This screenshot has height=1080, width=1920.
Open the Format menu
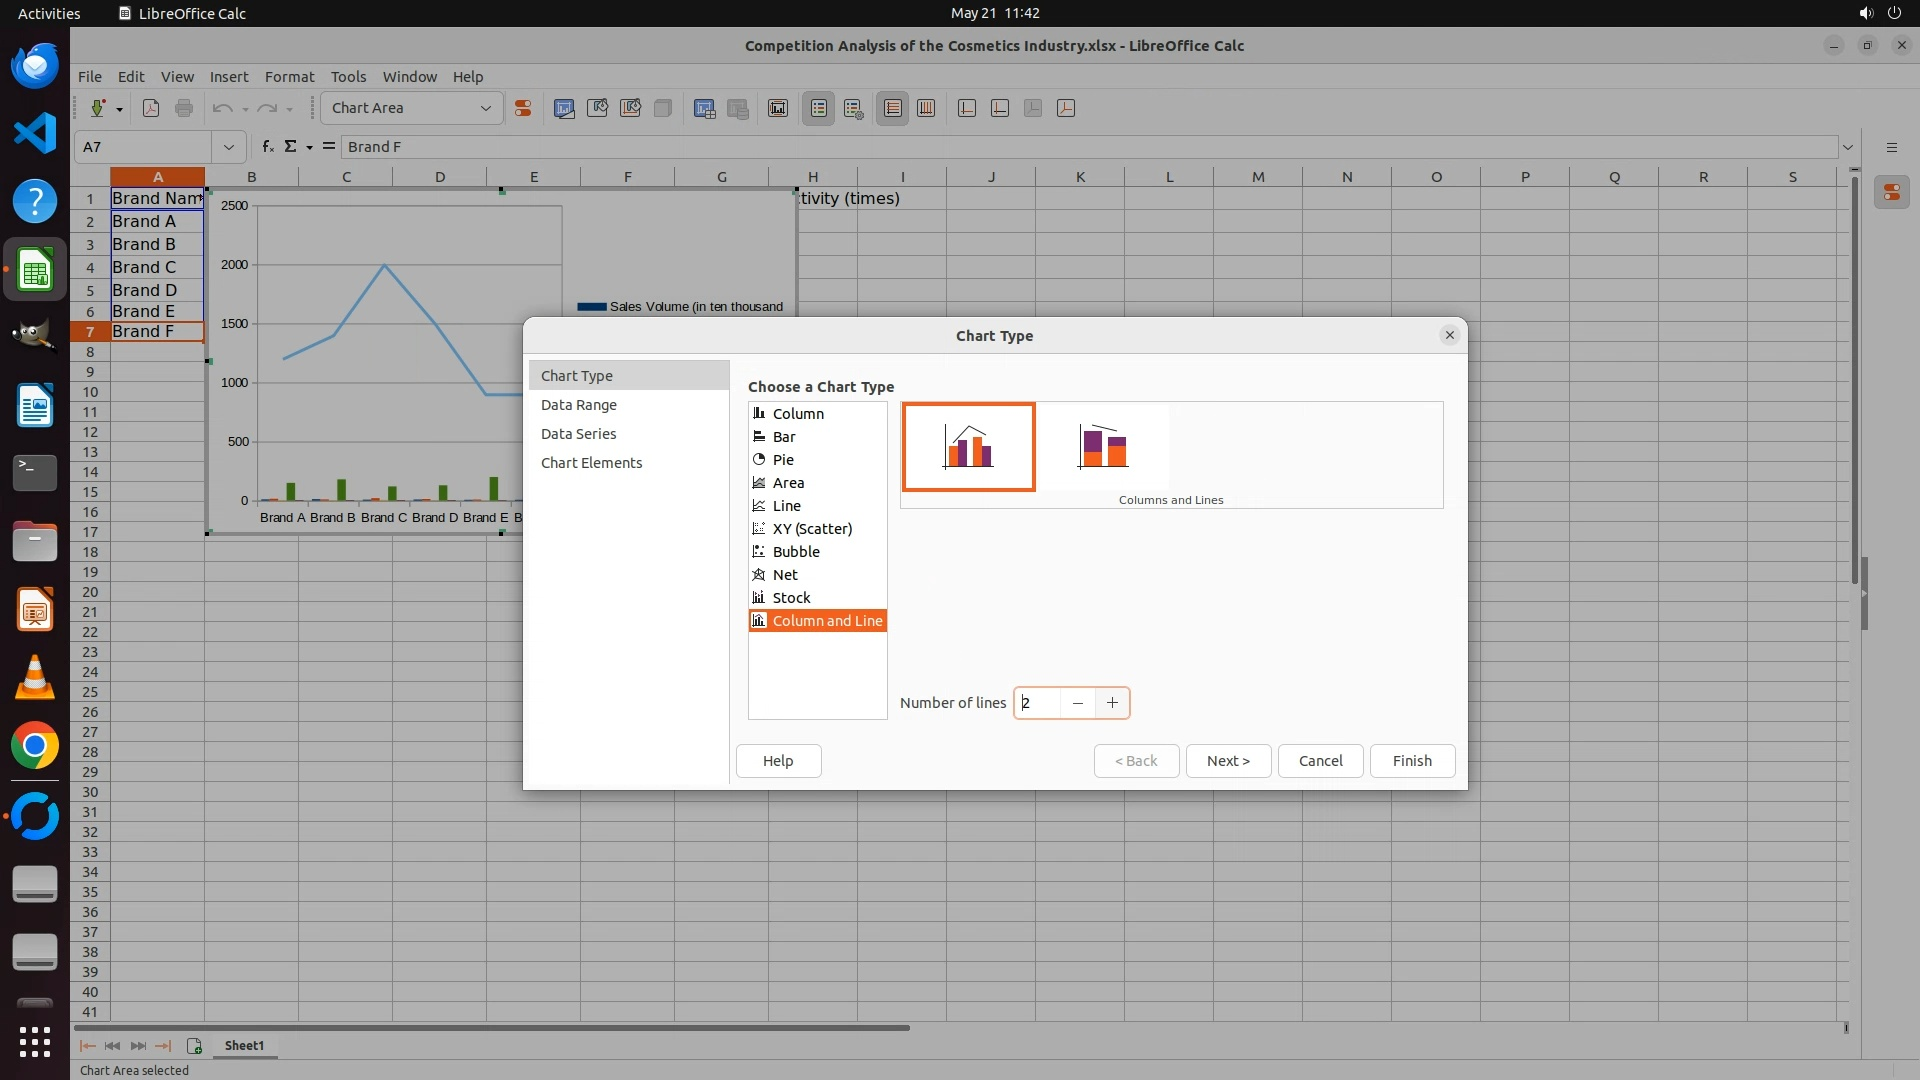[x=289, y=77]
